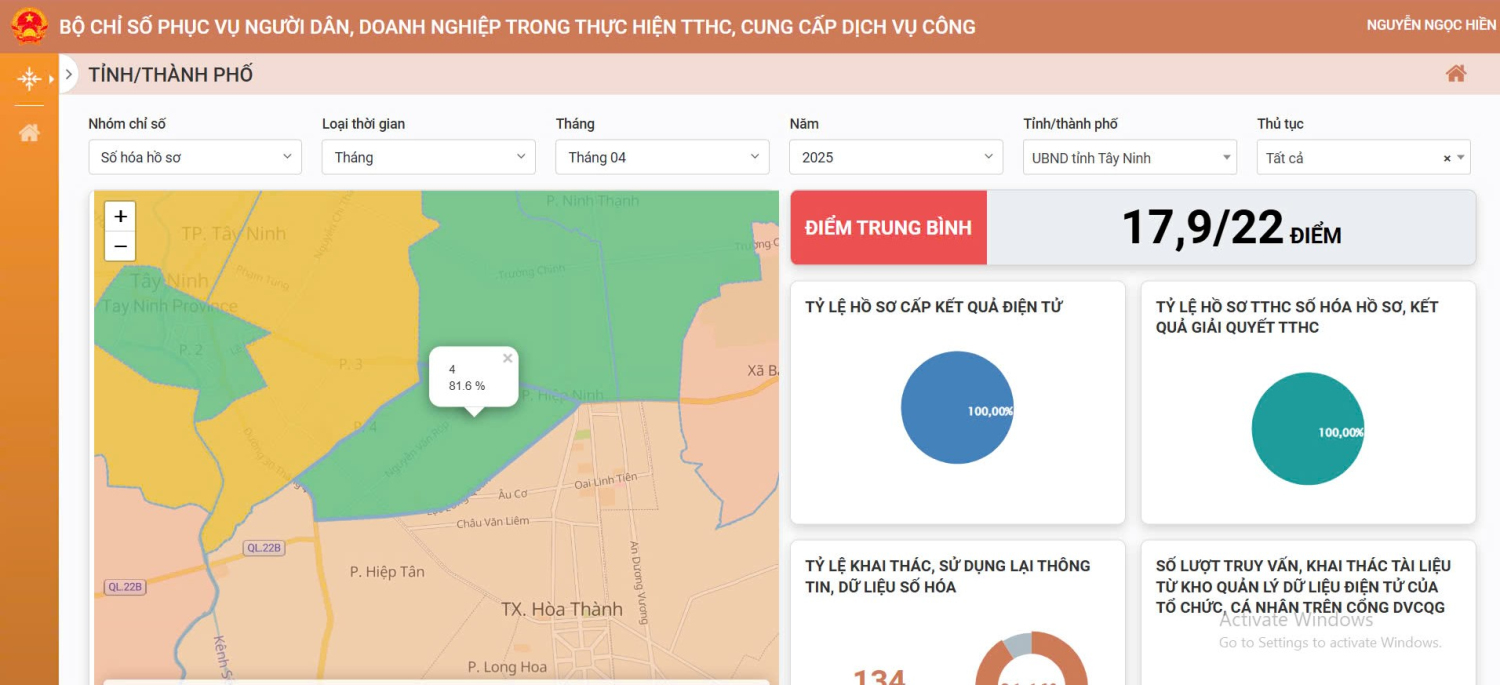Click the TỶ LỆ HỒ SƠ CẤP KẾT QUẢ ĐIỆN TỬ title
This screenshot has width=1500, height=685.
pyautogui.click(x=934, y=306)
